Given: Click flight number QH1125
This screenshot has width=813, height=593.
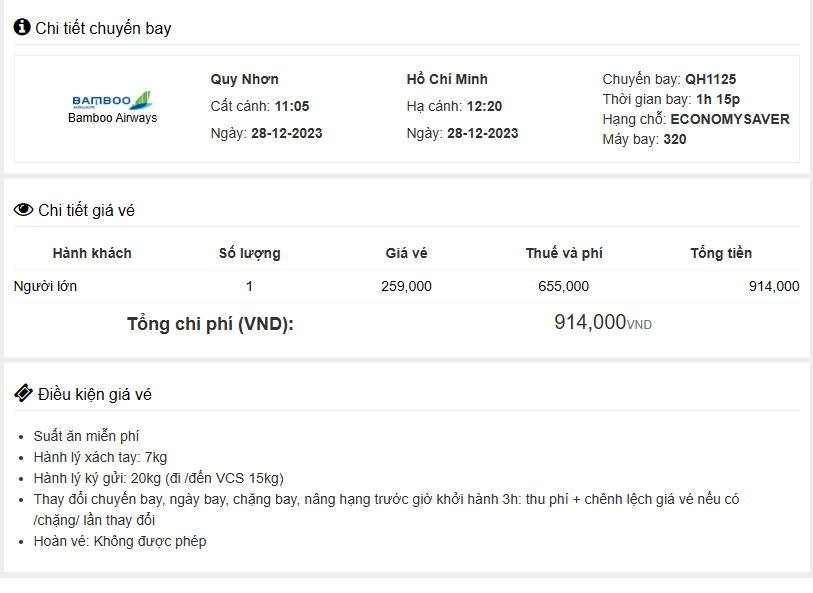Looking at the screenshot, I should coord(710,79).
